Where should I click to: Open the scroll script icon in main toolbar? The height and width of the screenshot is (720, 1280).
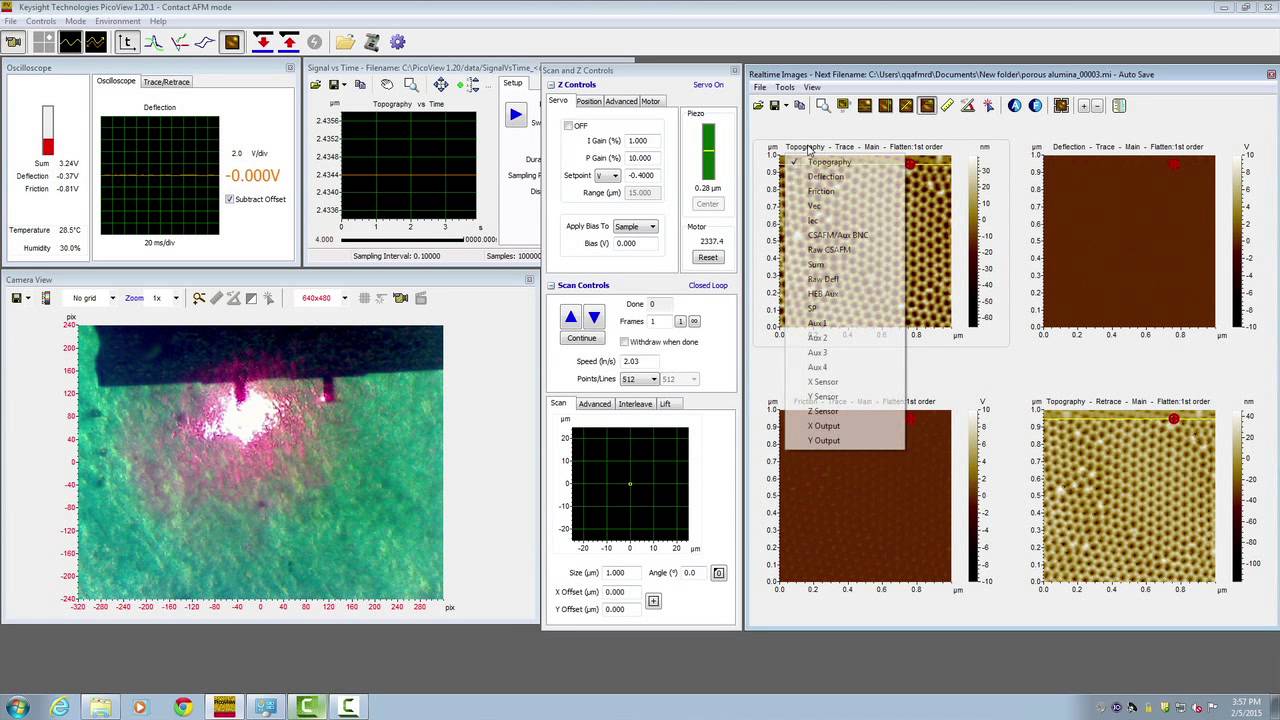coord(371,42)
